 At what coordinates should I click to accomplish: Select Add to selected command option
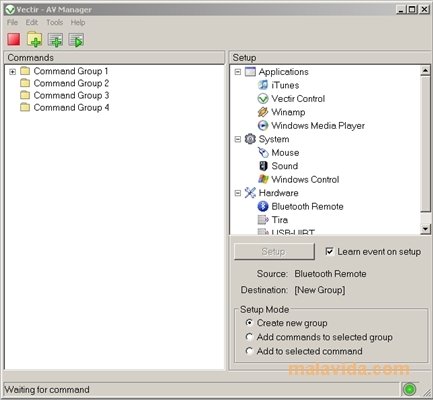249,351
